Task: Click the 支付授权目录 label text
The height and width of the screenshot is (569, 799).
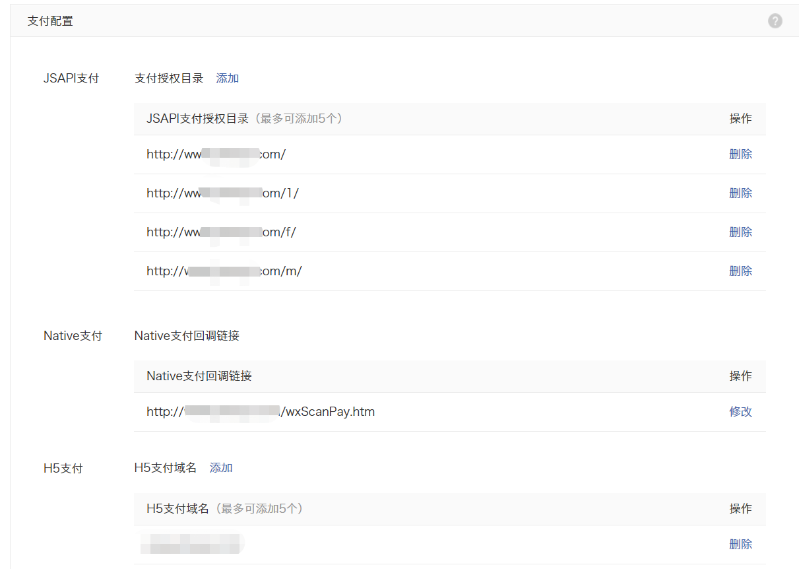Action: click(x=169, y=78)
